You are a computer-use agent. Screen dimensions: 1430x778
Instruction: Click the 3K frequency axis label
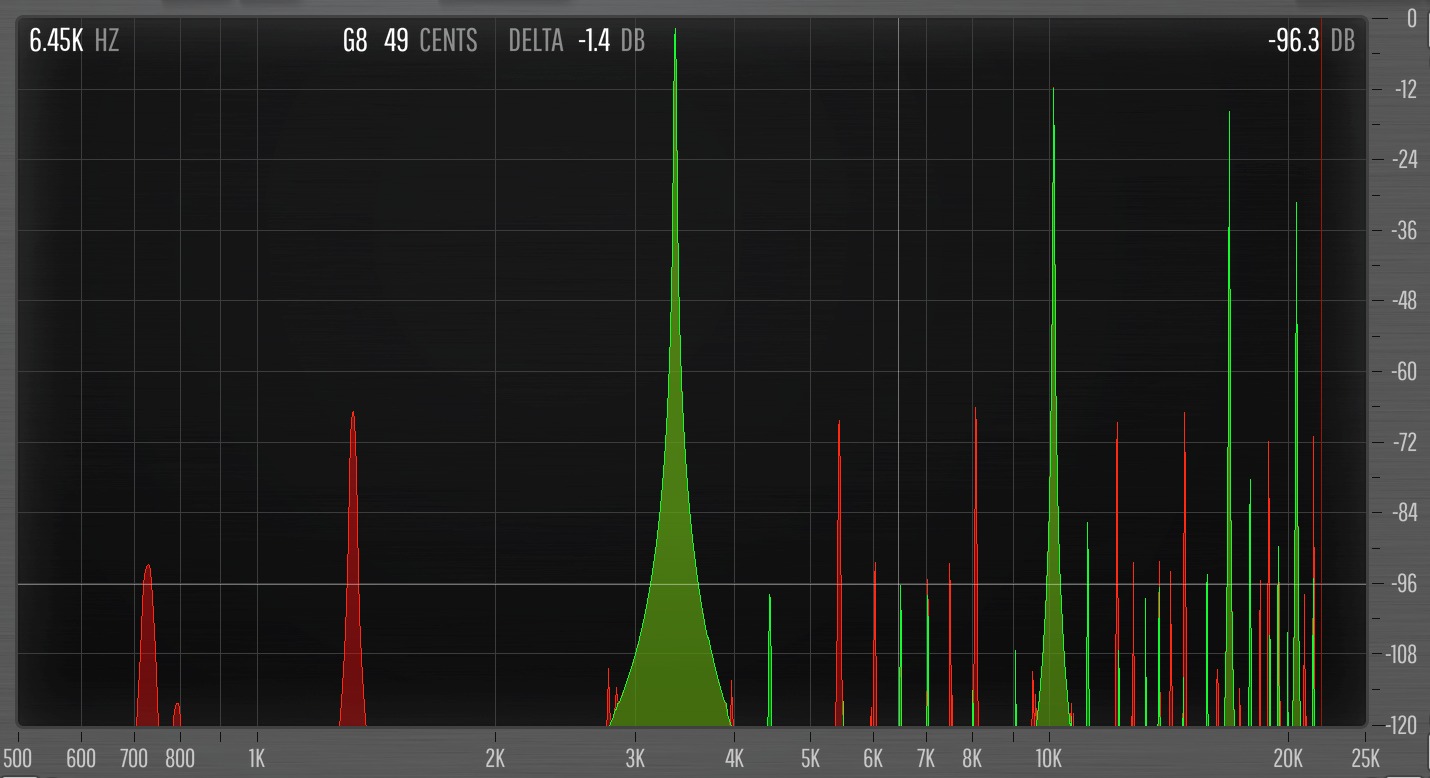tap(636, 757)
